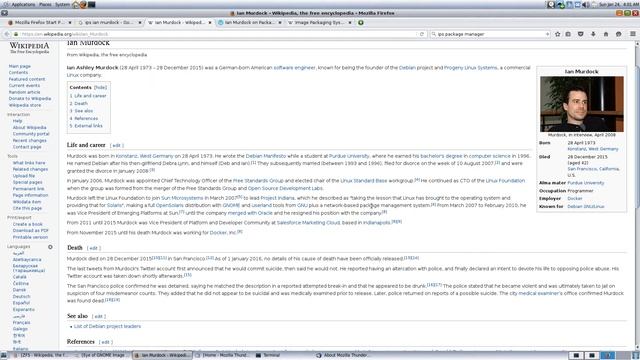
Task: Open the Firefox hamburger menu
Action: tap(633, 34)
